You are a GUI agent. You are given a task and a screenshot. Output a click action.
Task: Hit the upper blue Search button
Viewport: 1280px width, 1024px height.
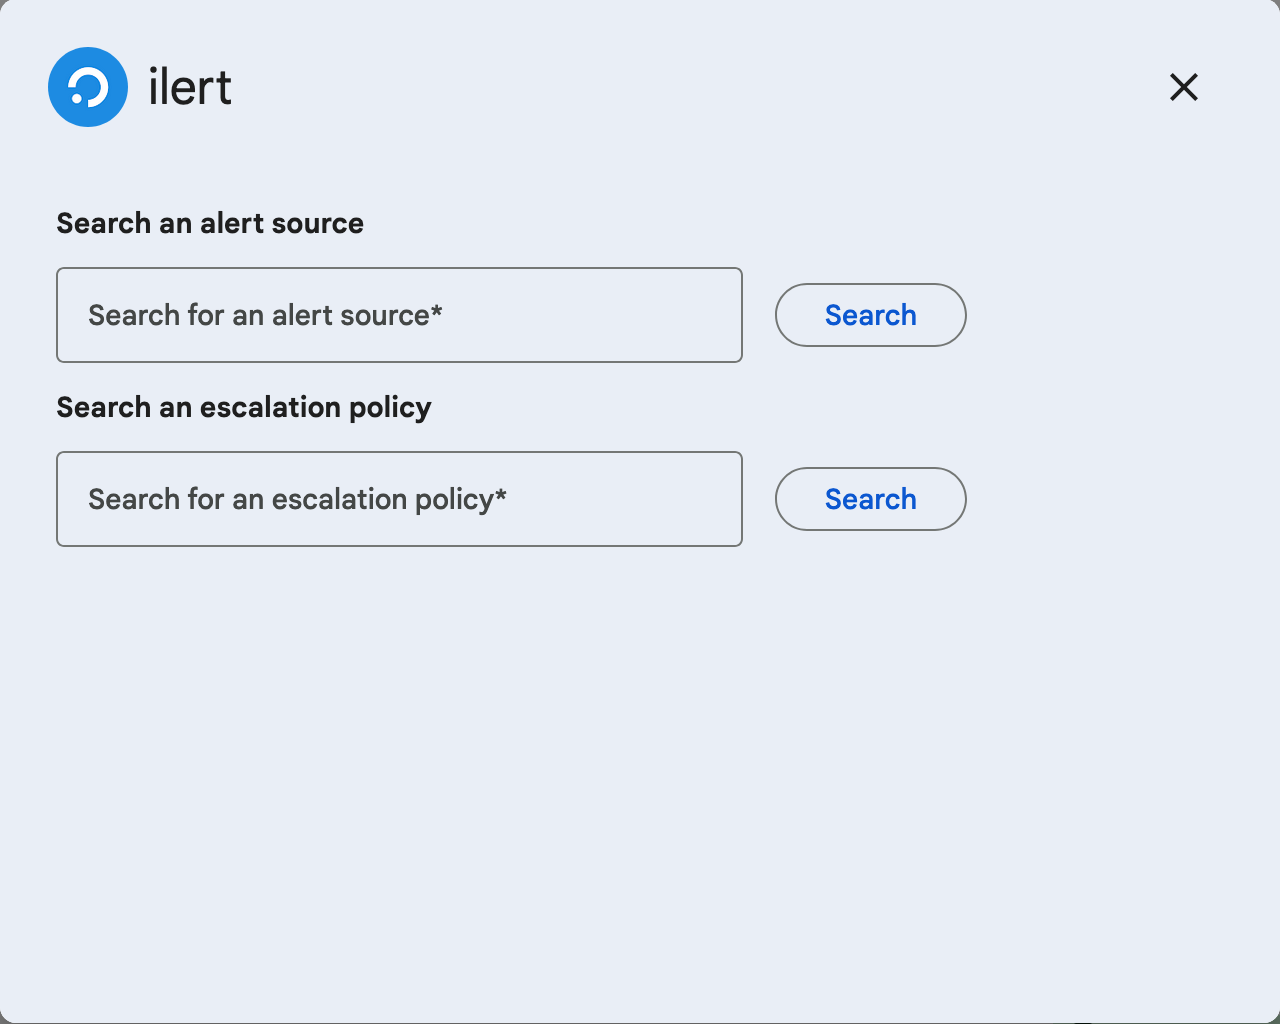[870, 315]
